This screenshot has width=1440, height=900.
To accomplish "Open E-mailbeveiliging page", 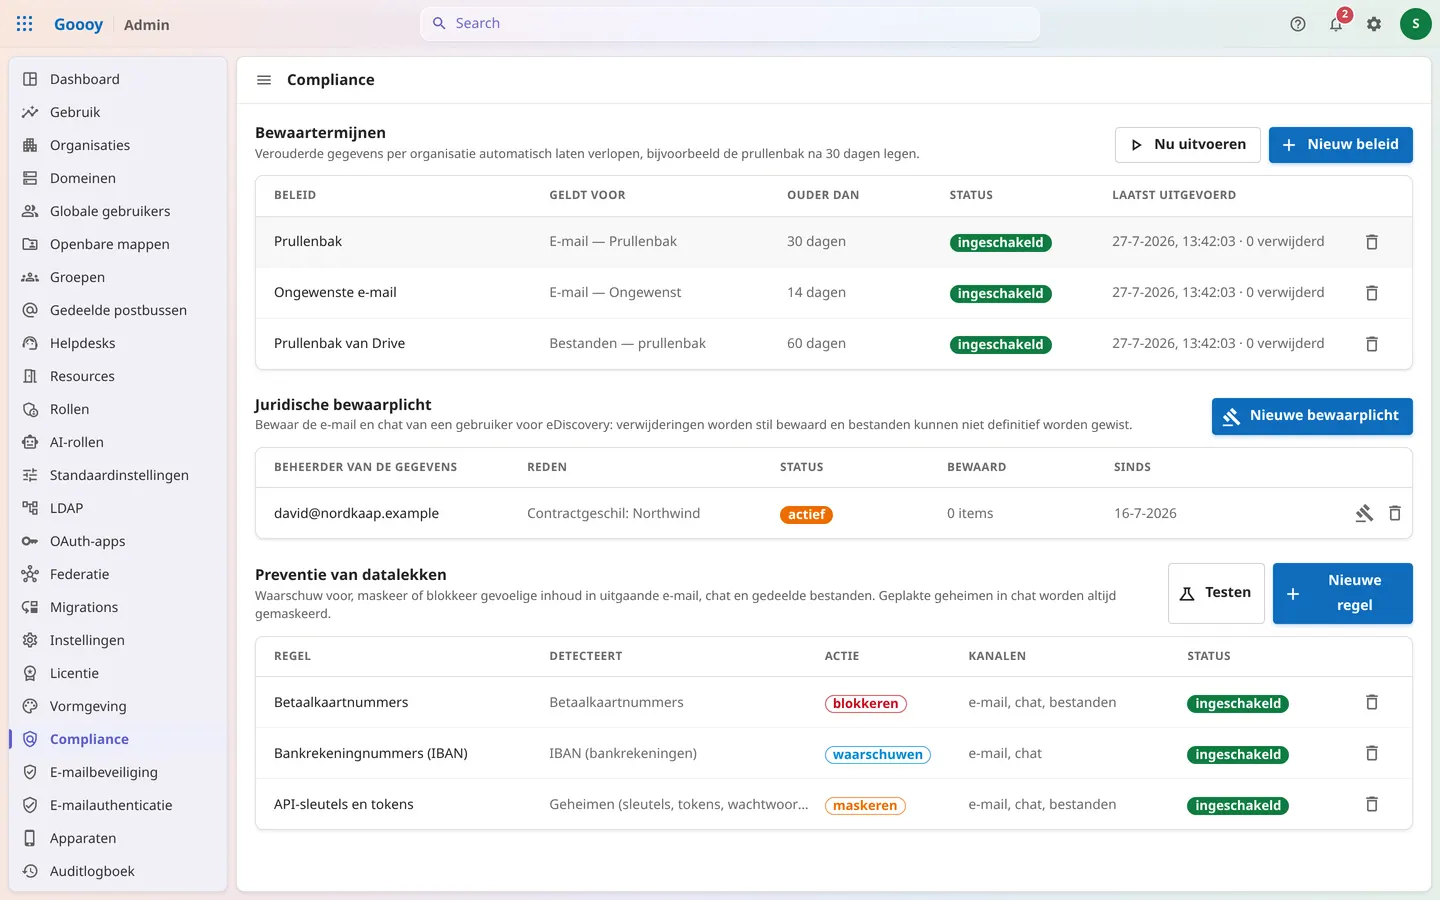I will tap(118, 772).
